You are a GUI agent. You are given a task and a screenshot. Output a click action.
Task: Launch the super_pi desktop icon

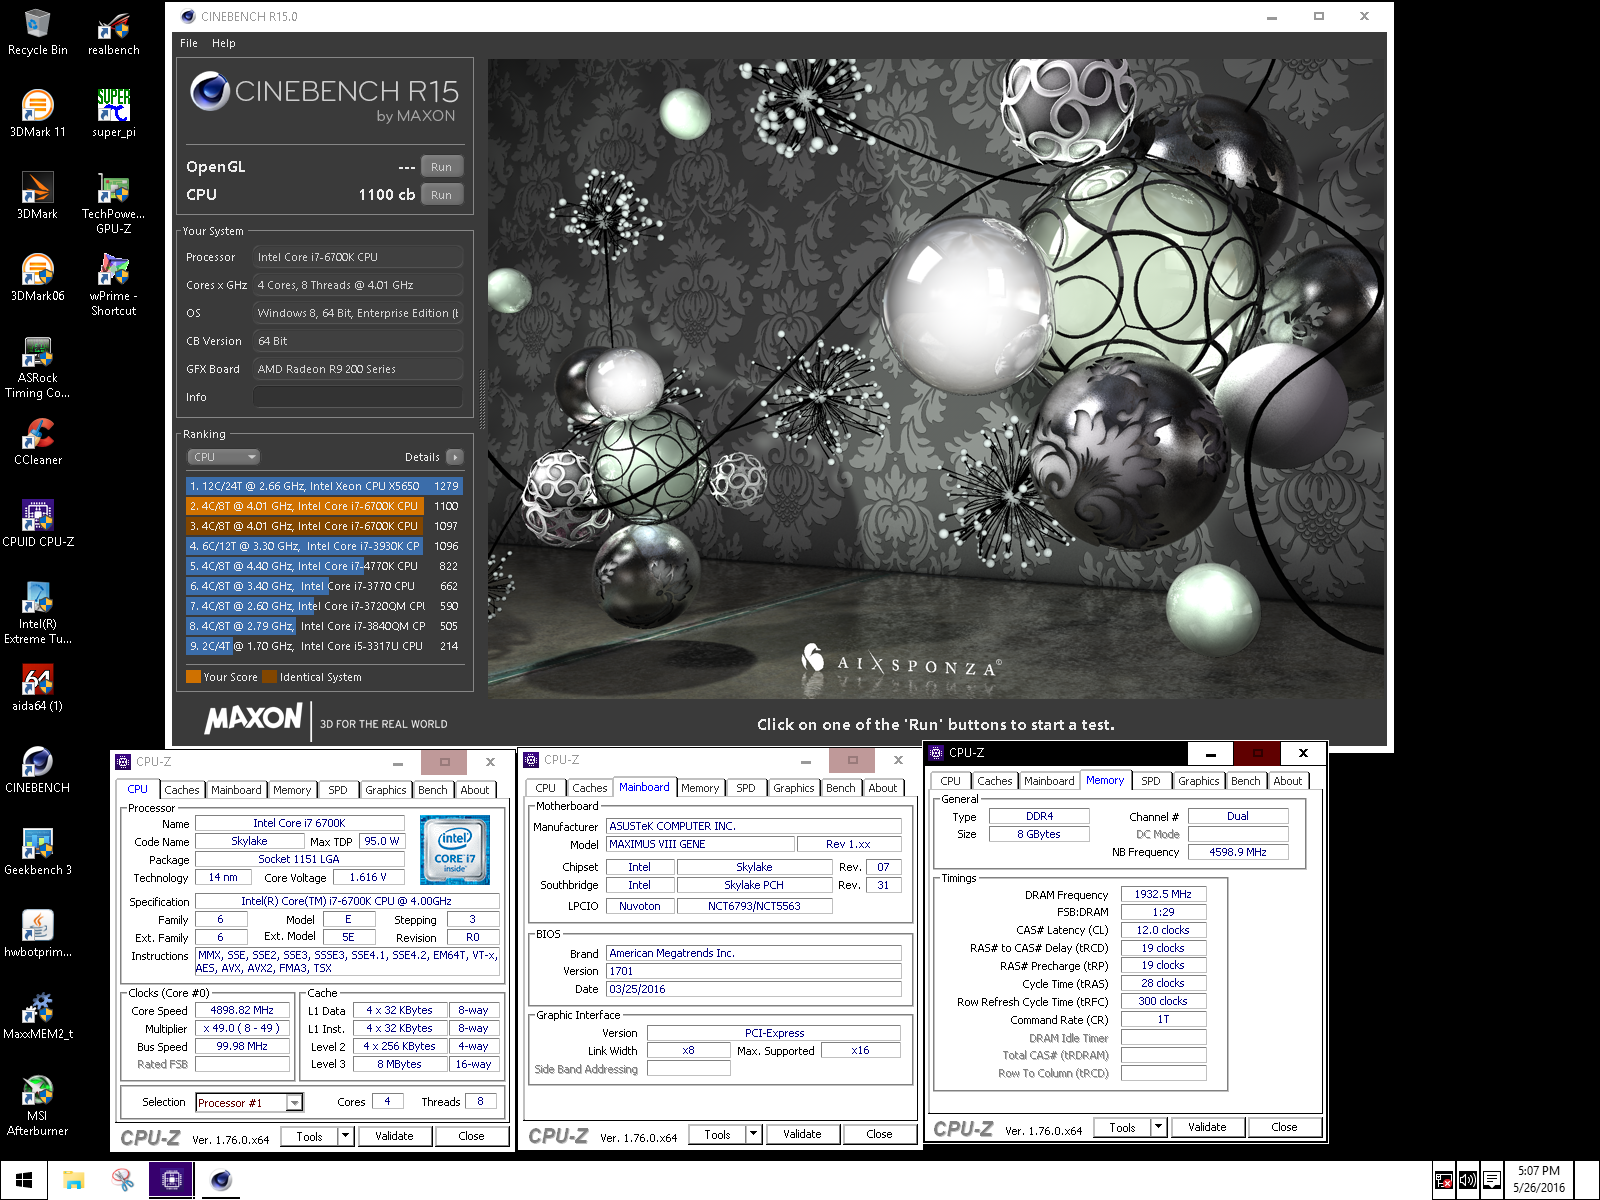coord(114,114)
